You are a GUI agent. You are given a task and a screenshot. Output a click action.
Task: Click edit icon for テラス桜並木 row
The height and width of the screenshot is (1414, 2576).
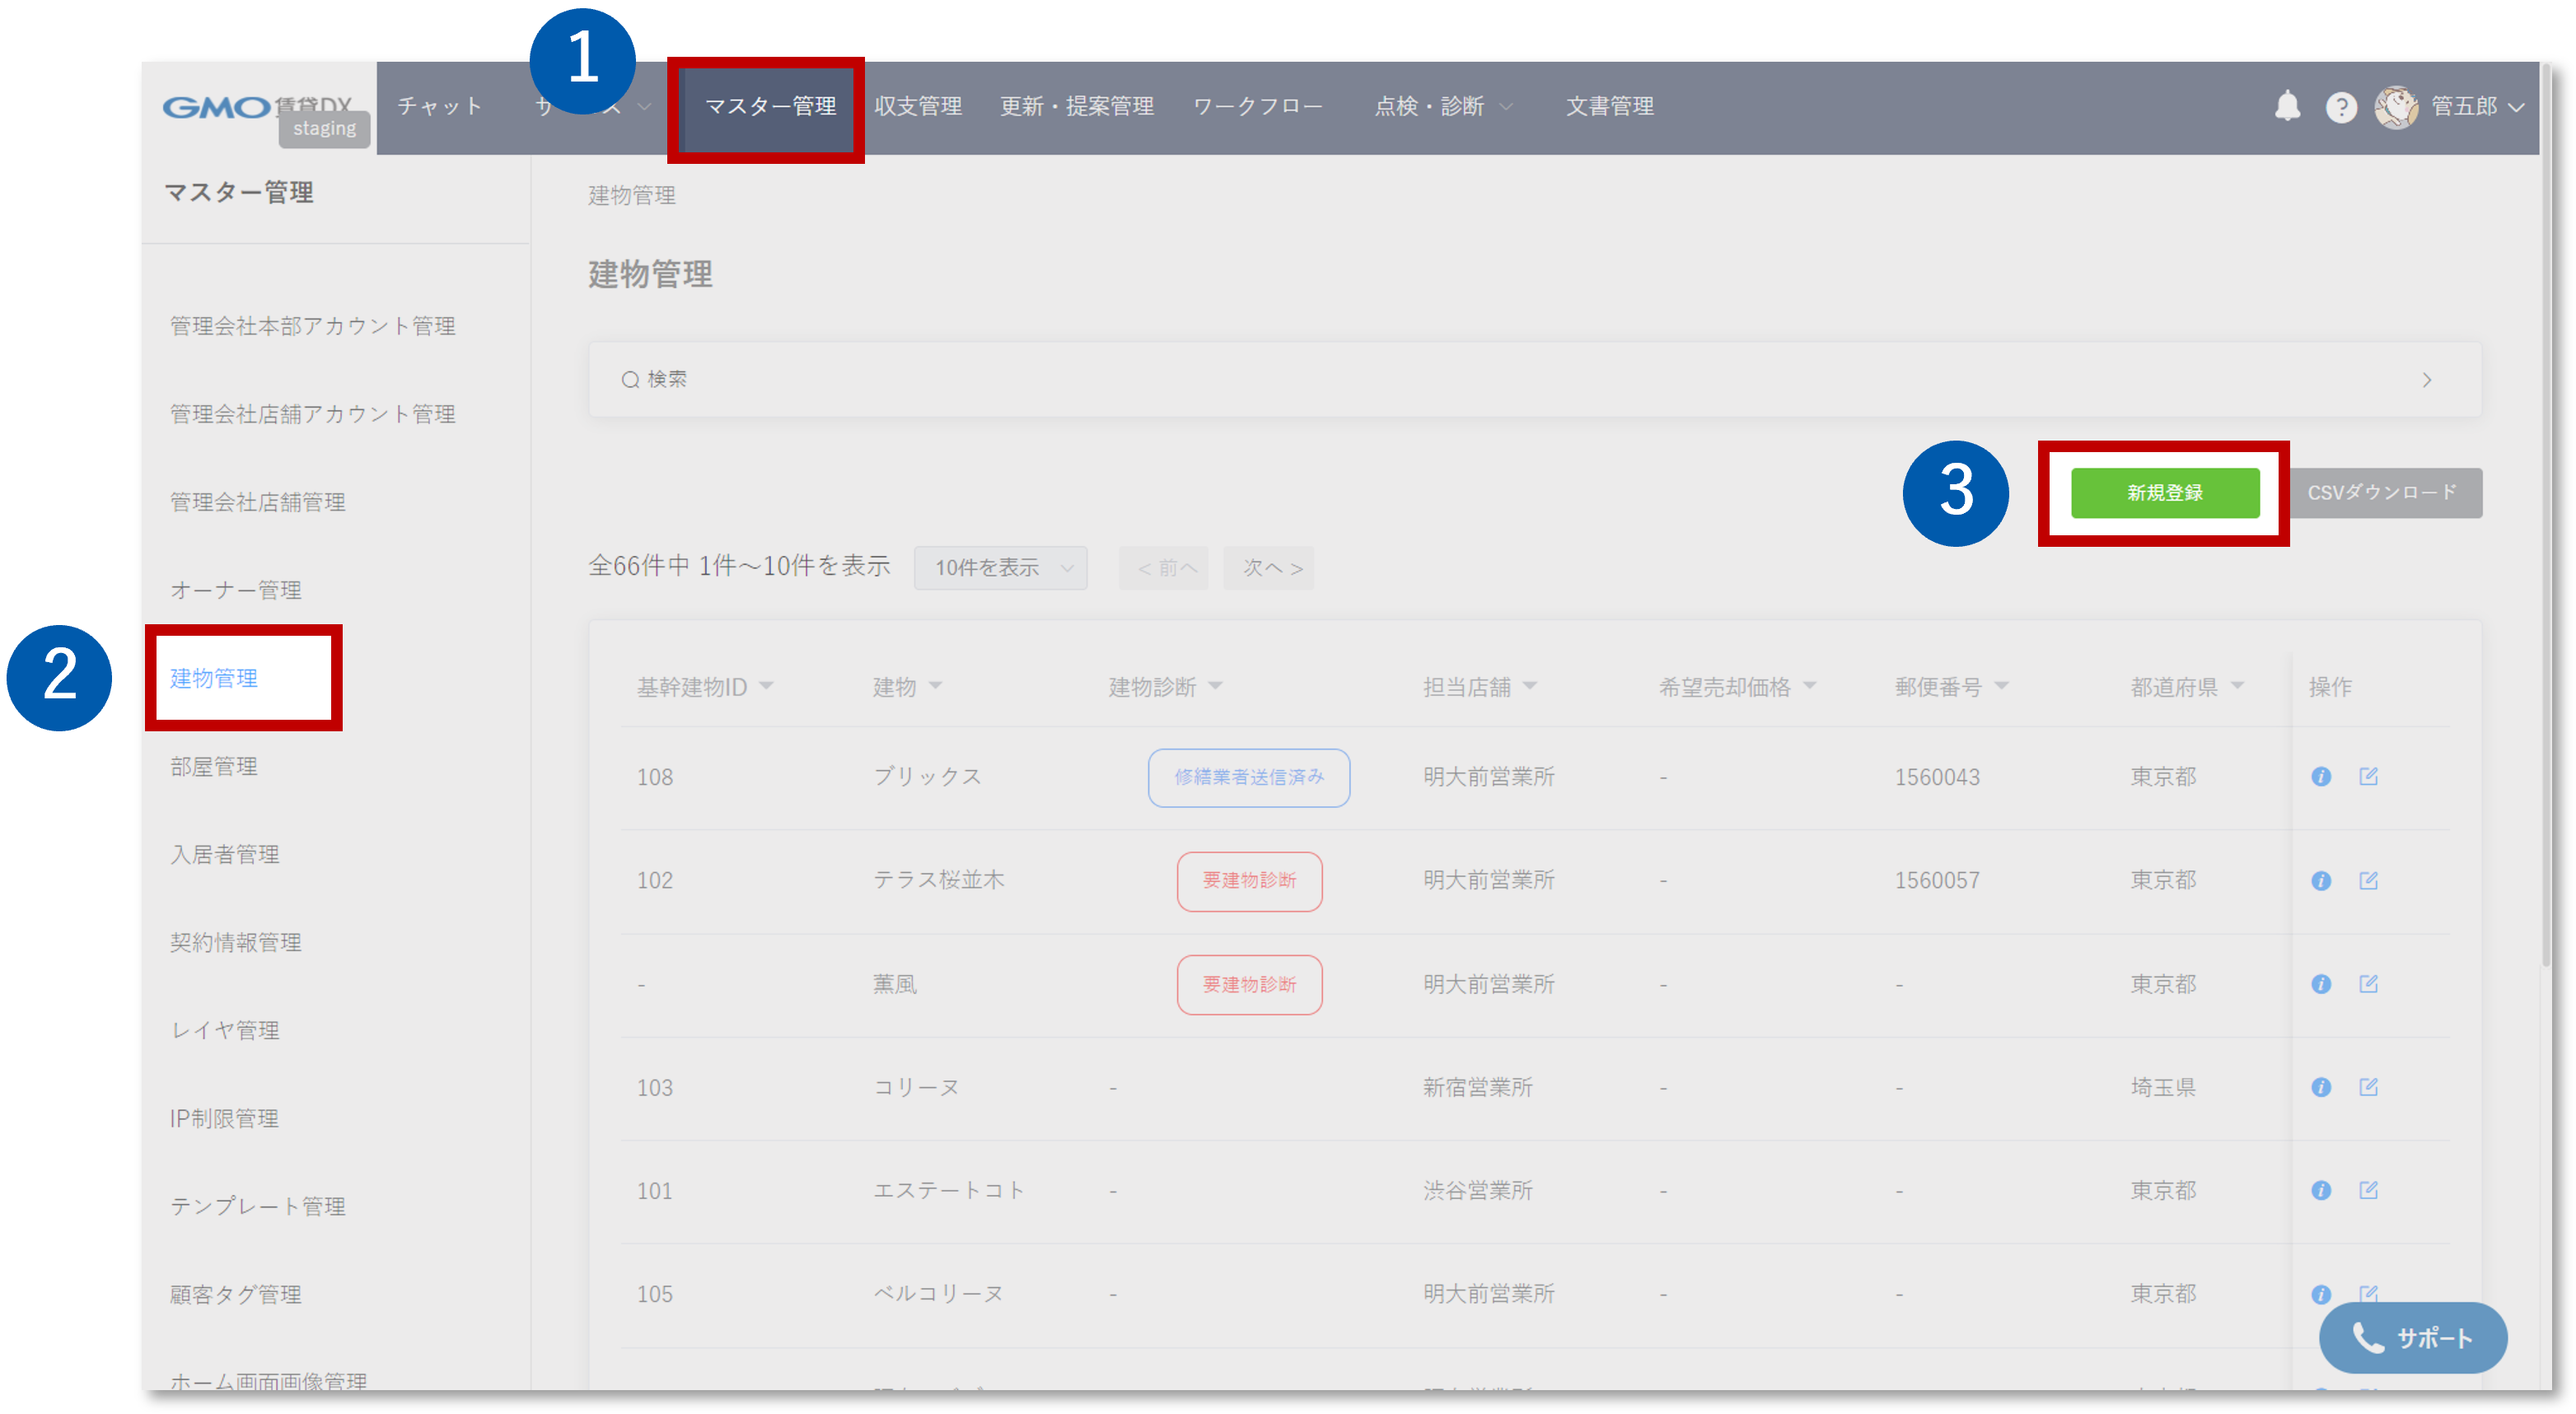2368,880
